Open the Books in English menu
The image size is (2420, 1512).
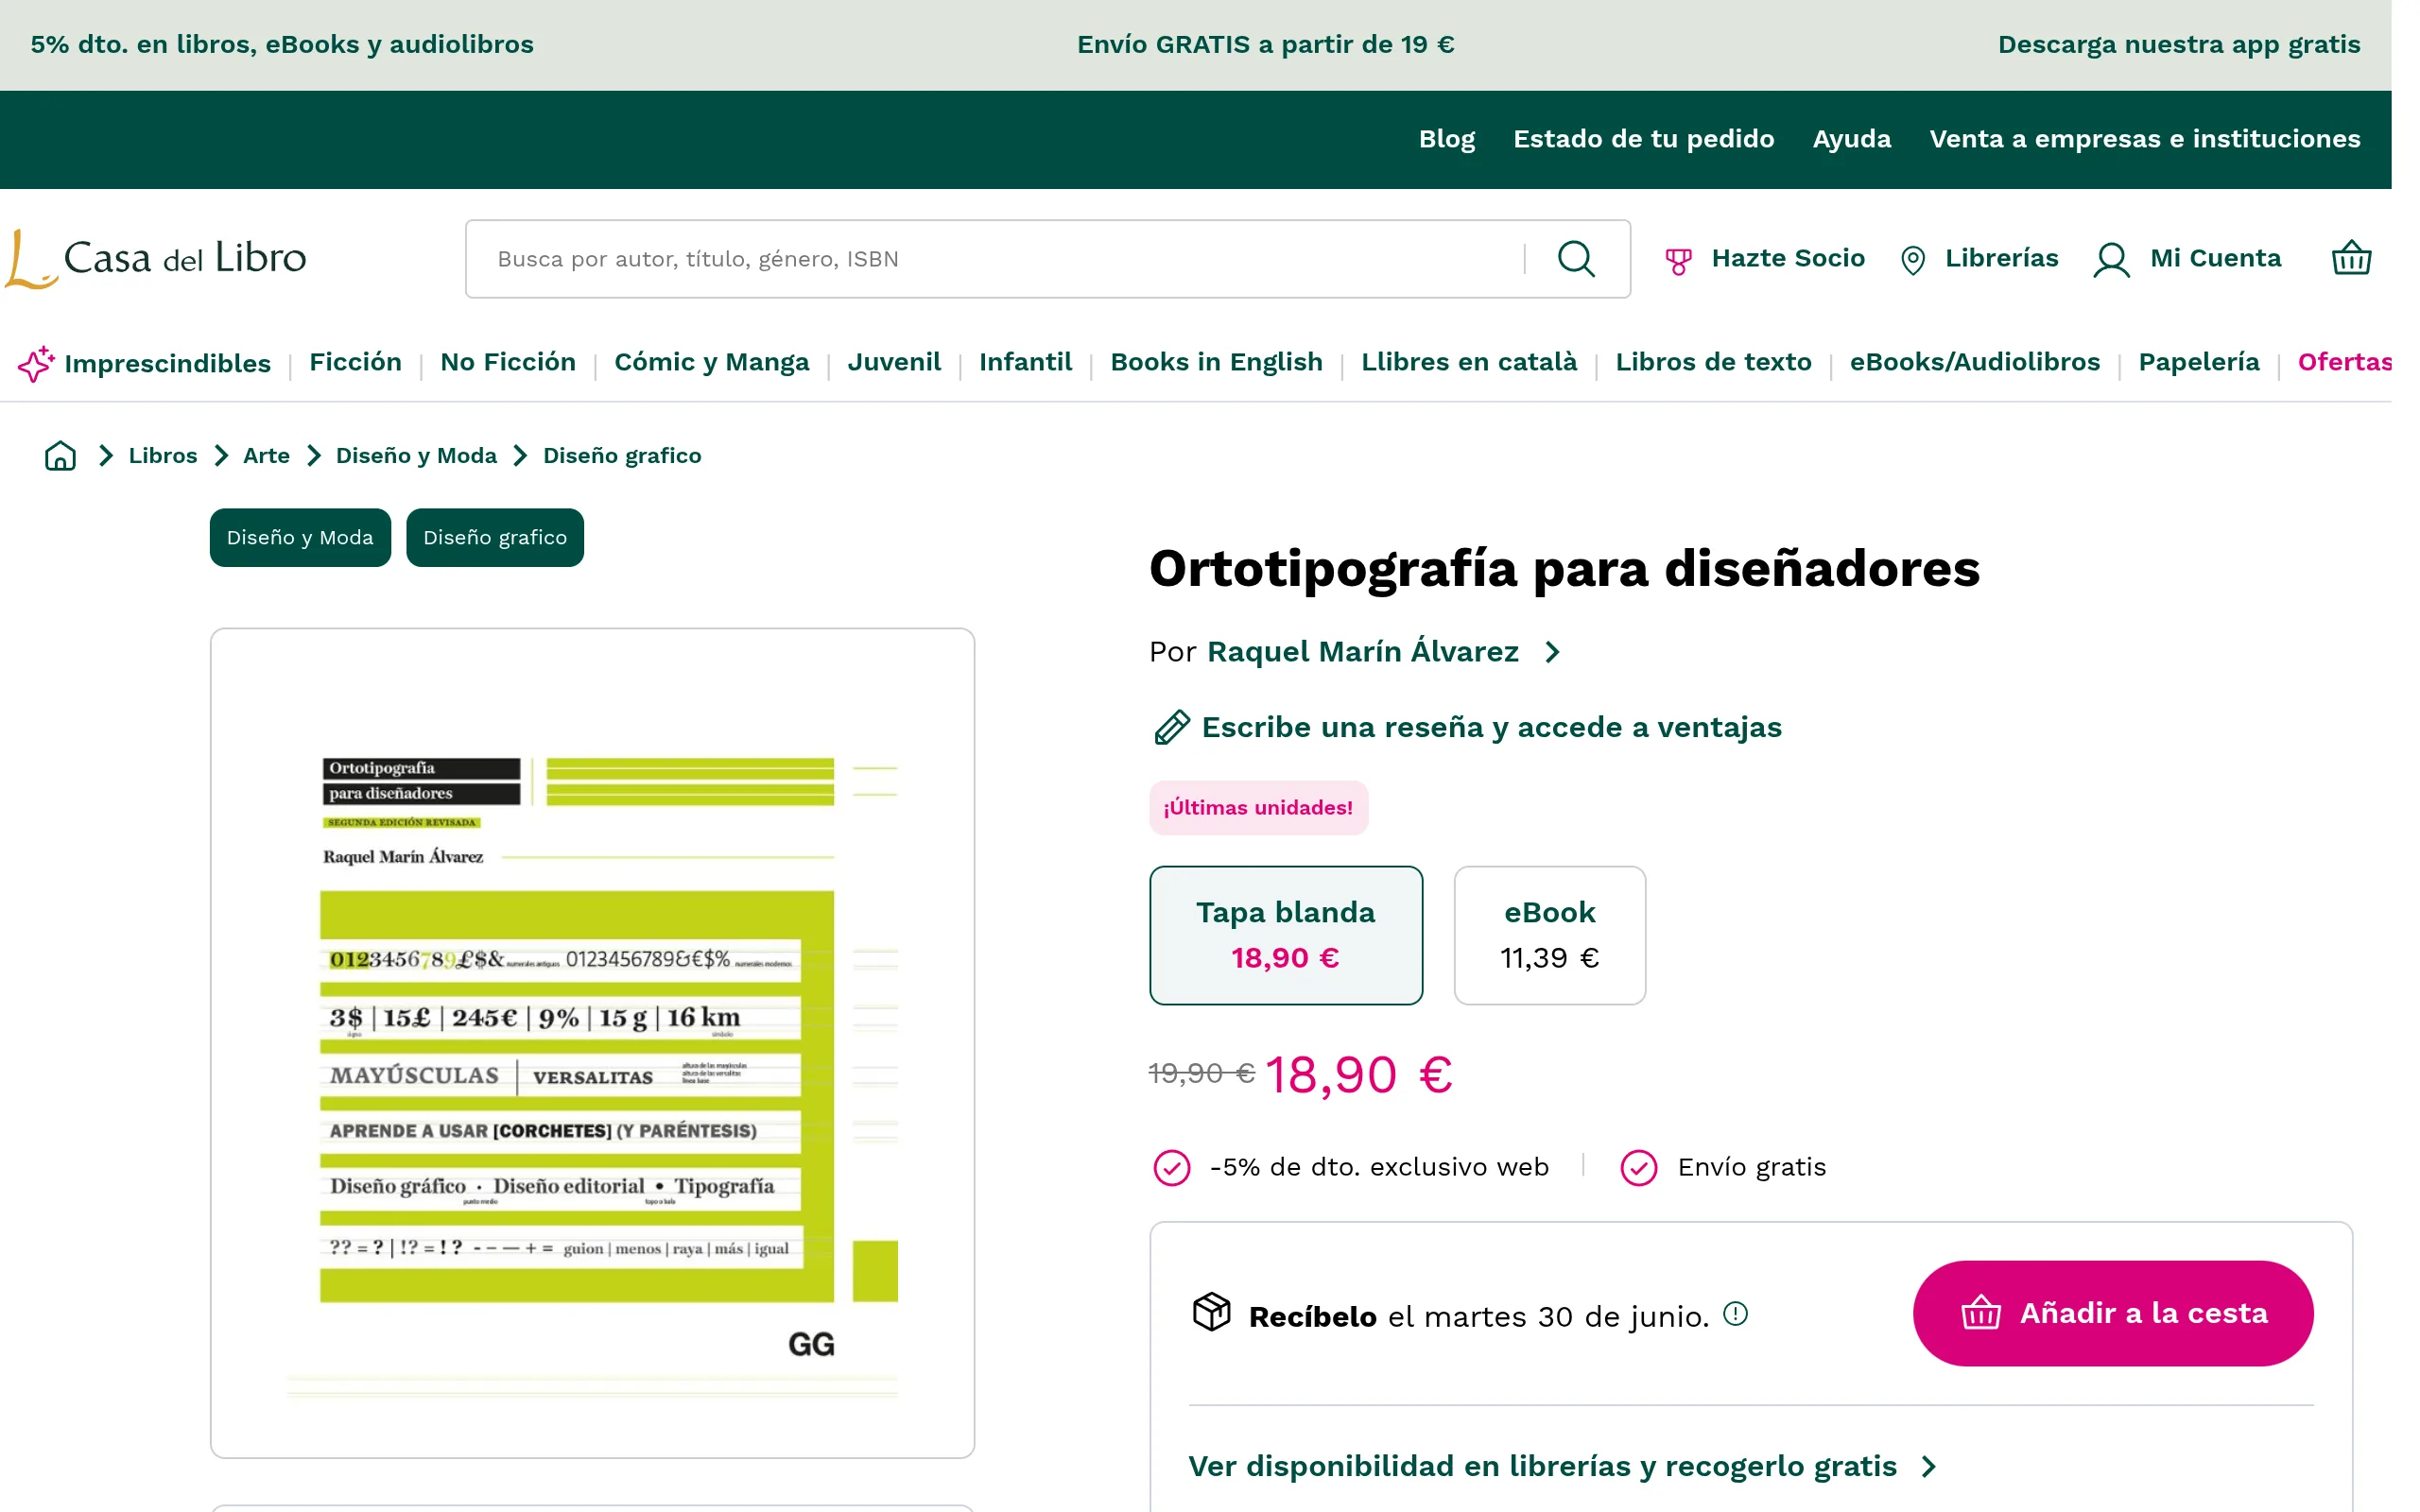coord(1216,362)
